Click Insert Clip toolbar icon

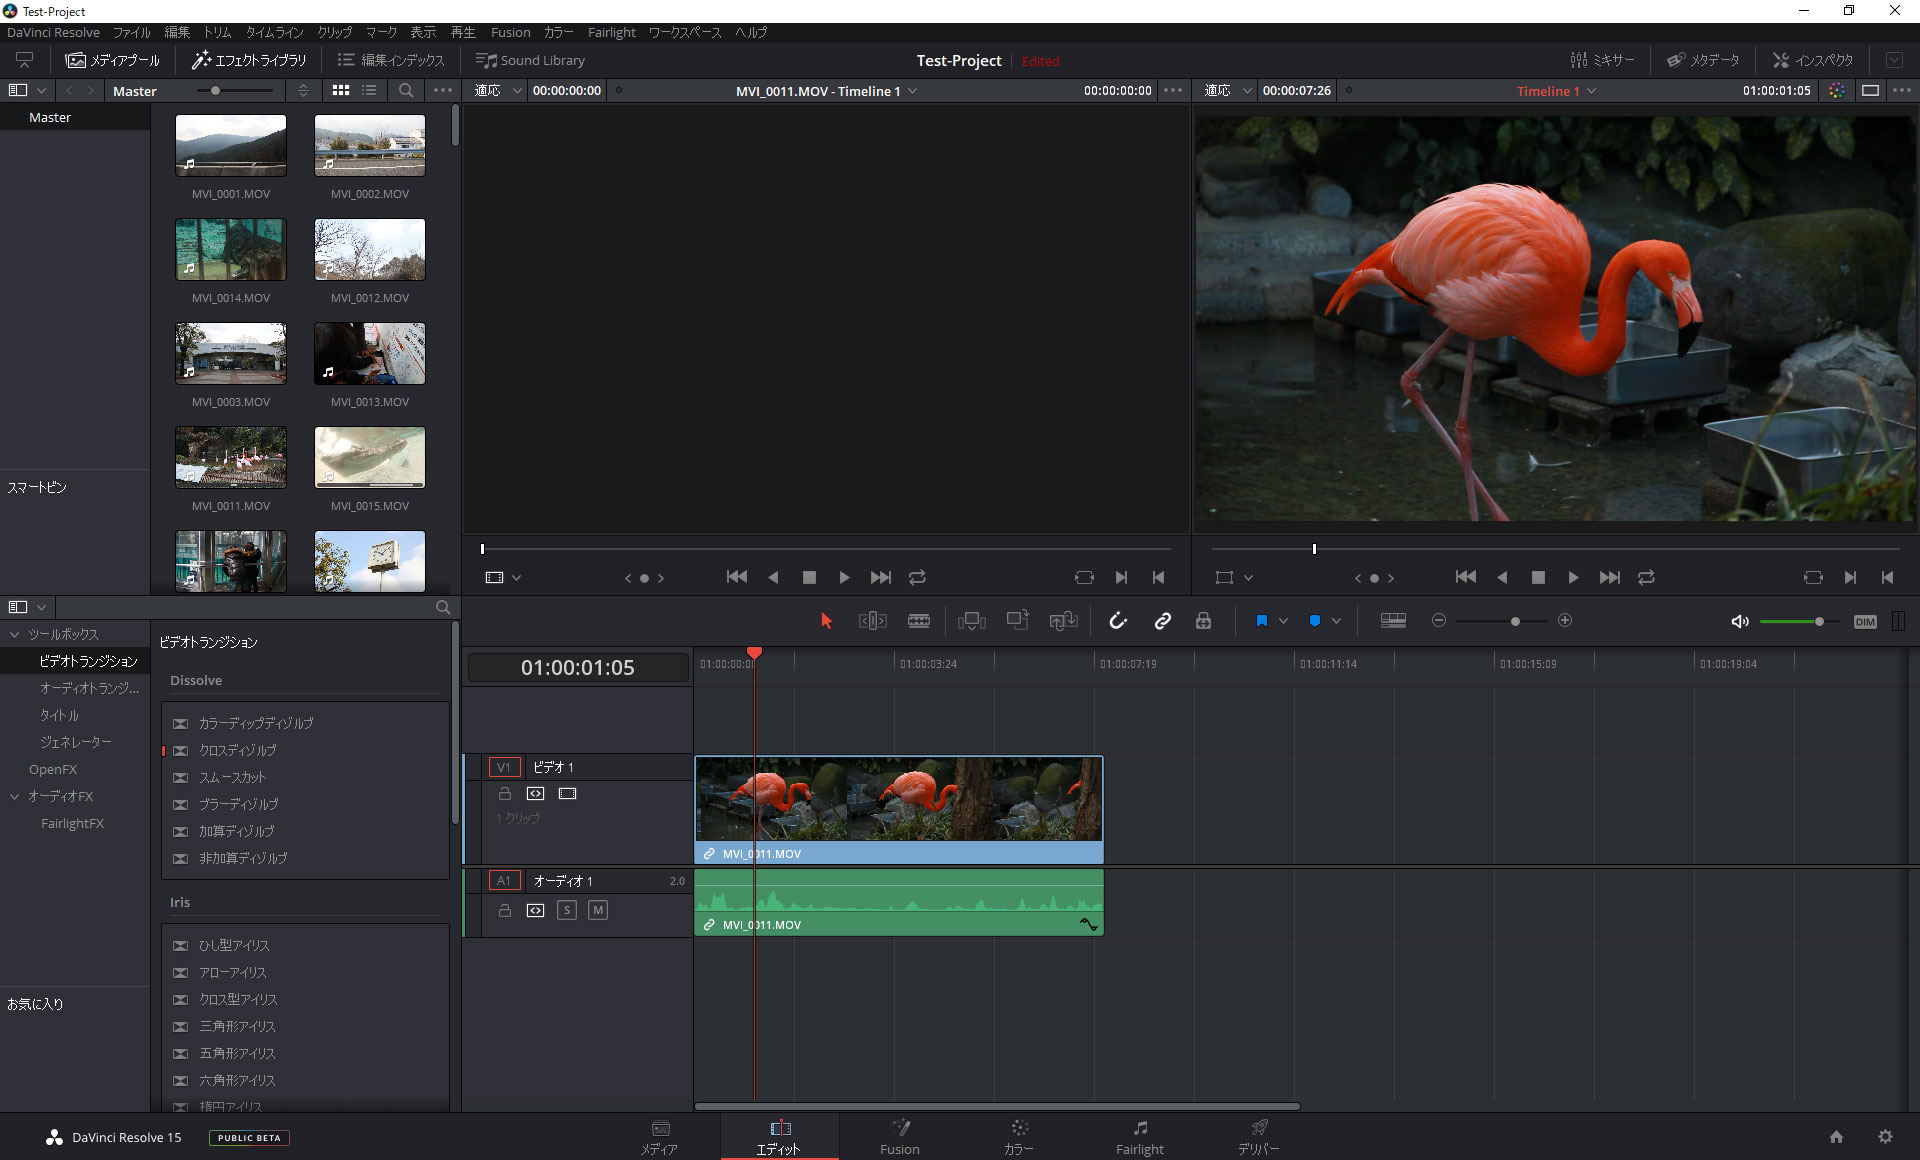pyautogui.click(x=971, y=621)
